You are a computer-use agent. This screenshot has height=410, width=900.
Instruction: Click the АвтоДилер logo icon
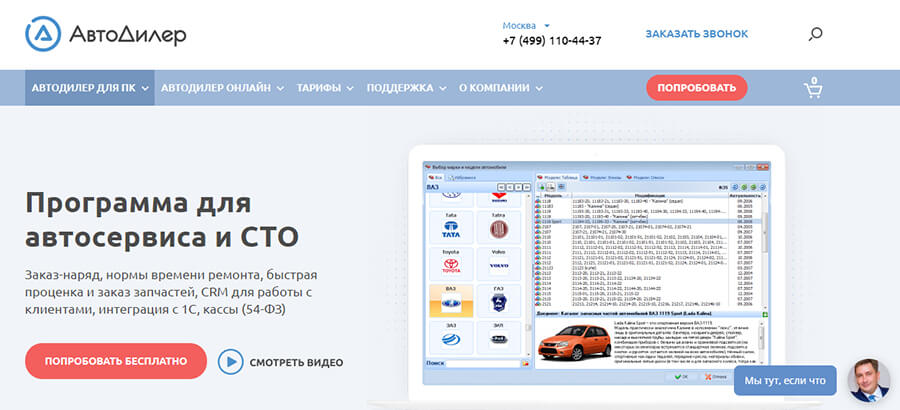pos(42,33)
